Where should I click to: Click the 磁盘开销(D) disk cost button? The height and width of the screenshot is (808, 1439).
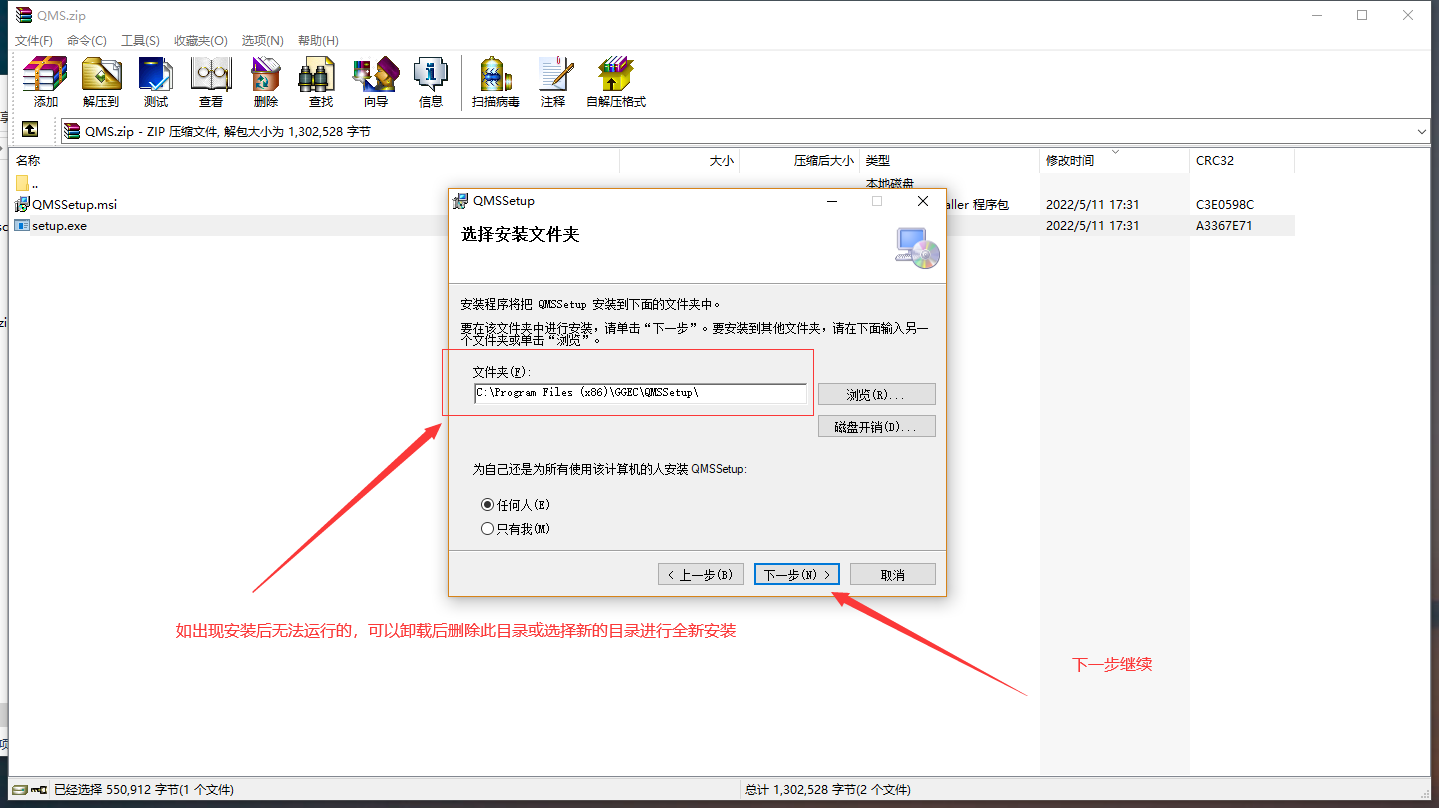pyautogui.click(x=876, y=426)
